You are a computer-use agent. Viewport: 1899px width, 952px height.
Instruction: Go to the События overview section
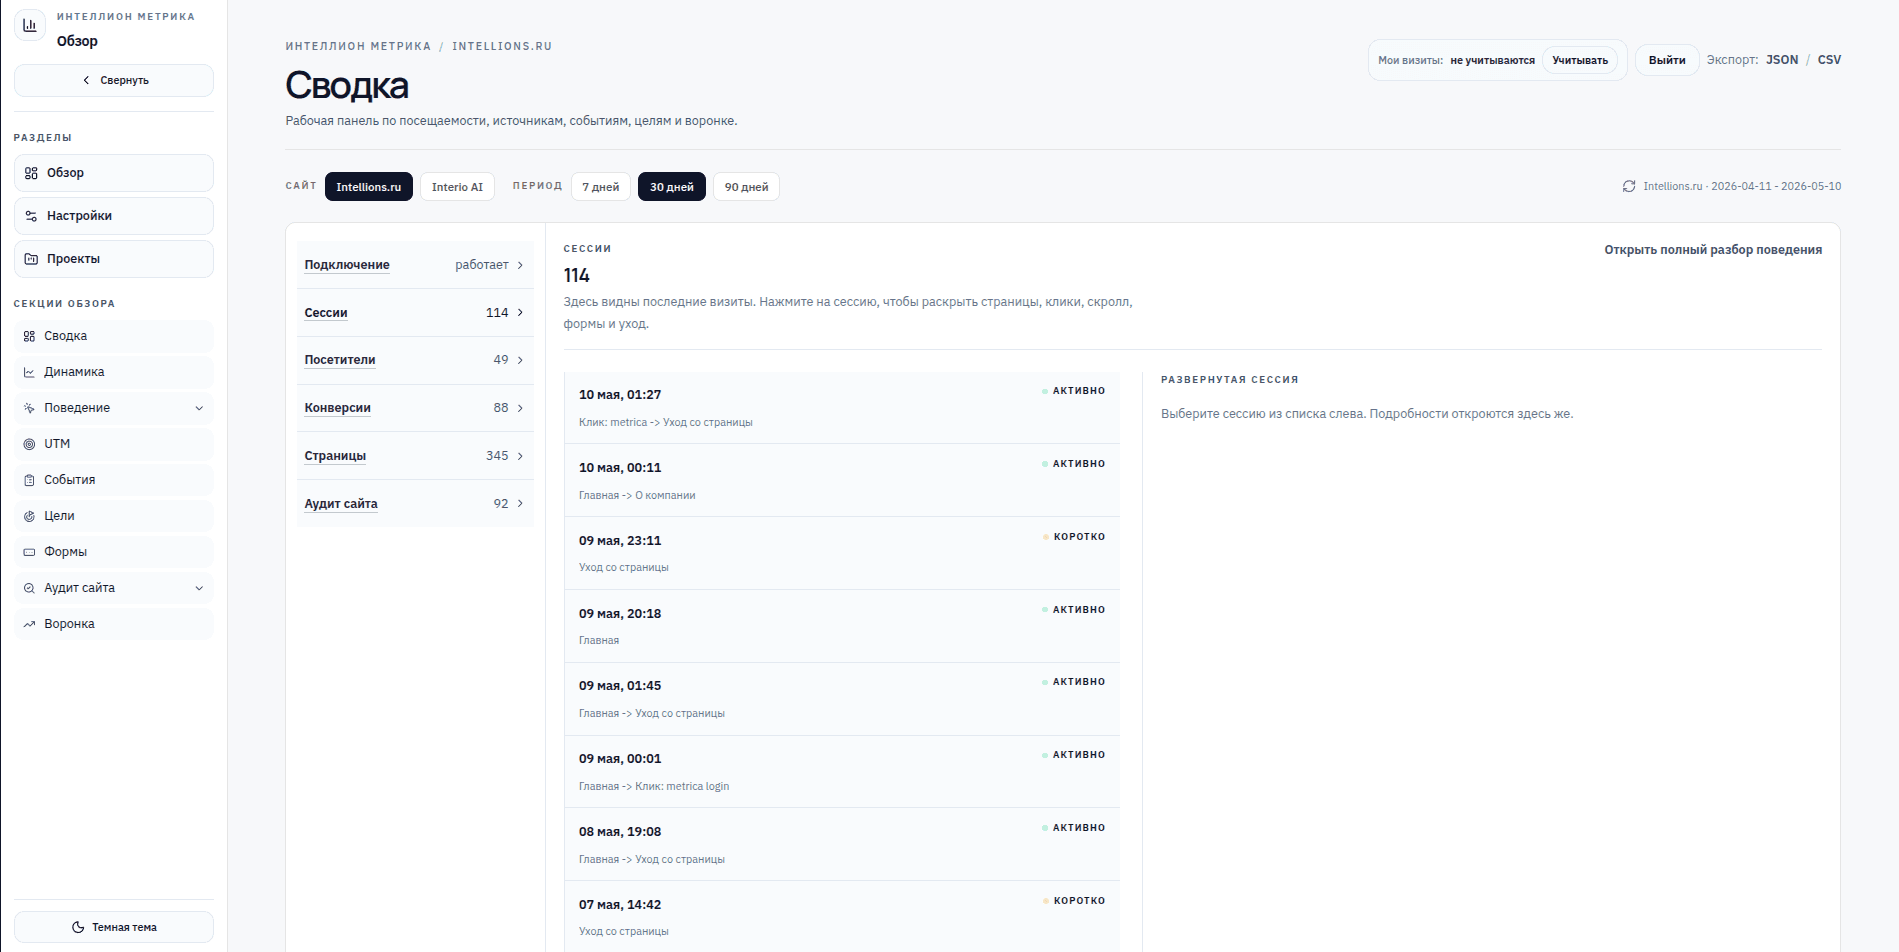[x=114, y=480]
